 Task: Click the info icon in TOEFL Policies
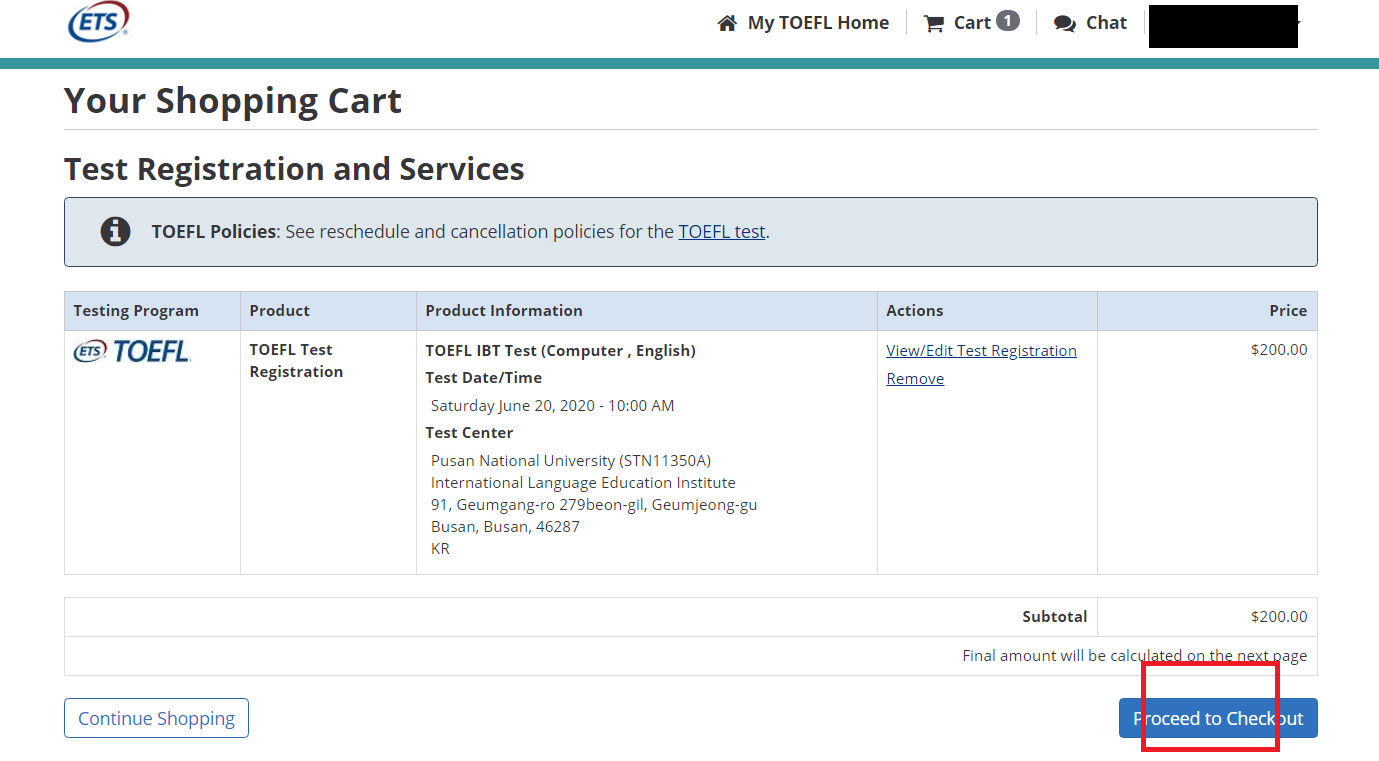[x=115, y=231]
